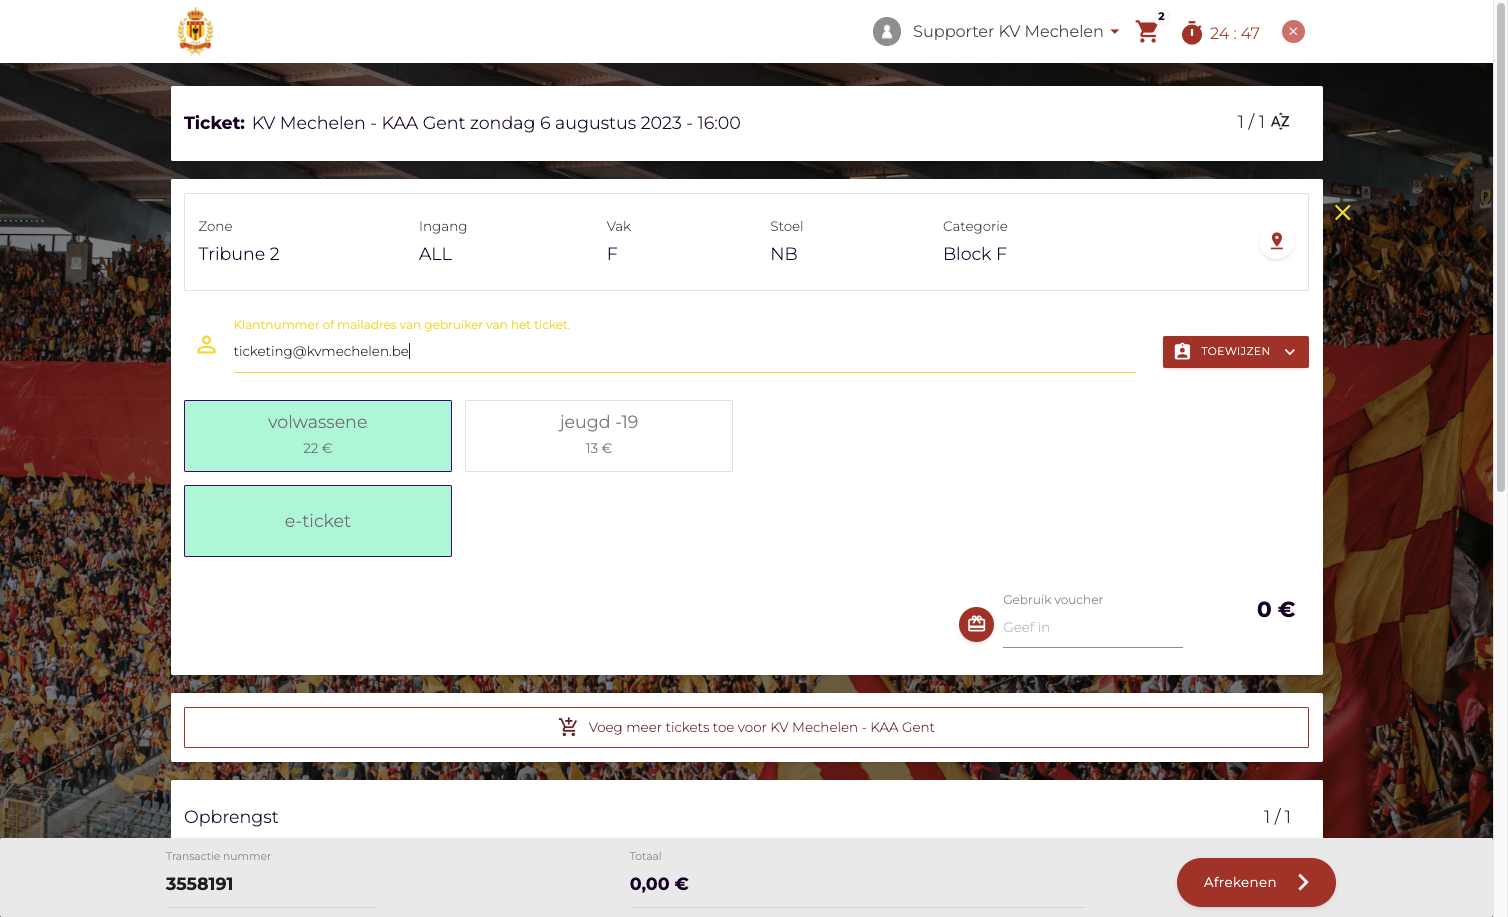Expand the Toewijzen dropdown button
1508x917 pixels.
(x=1235, y=352)
